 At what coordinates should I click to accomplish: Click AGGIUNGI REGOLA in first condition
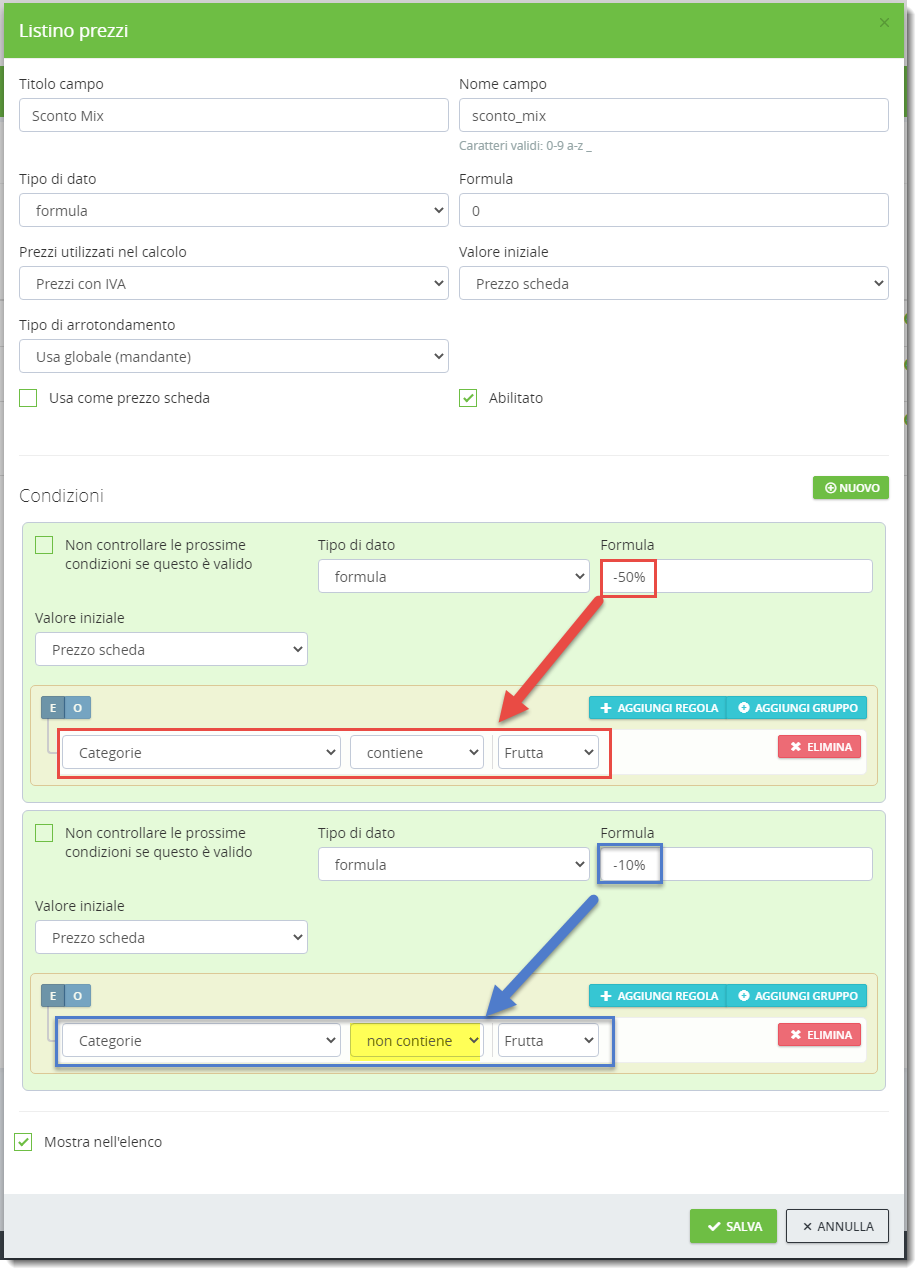[x=658, y=708]
